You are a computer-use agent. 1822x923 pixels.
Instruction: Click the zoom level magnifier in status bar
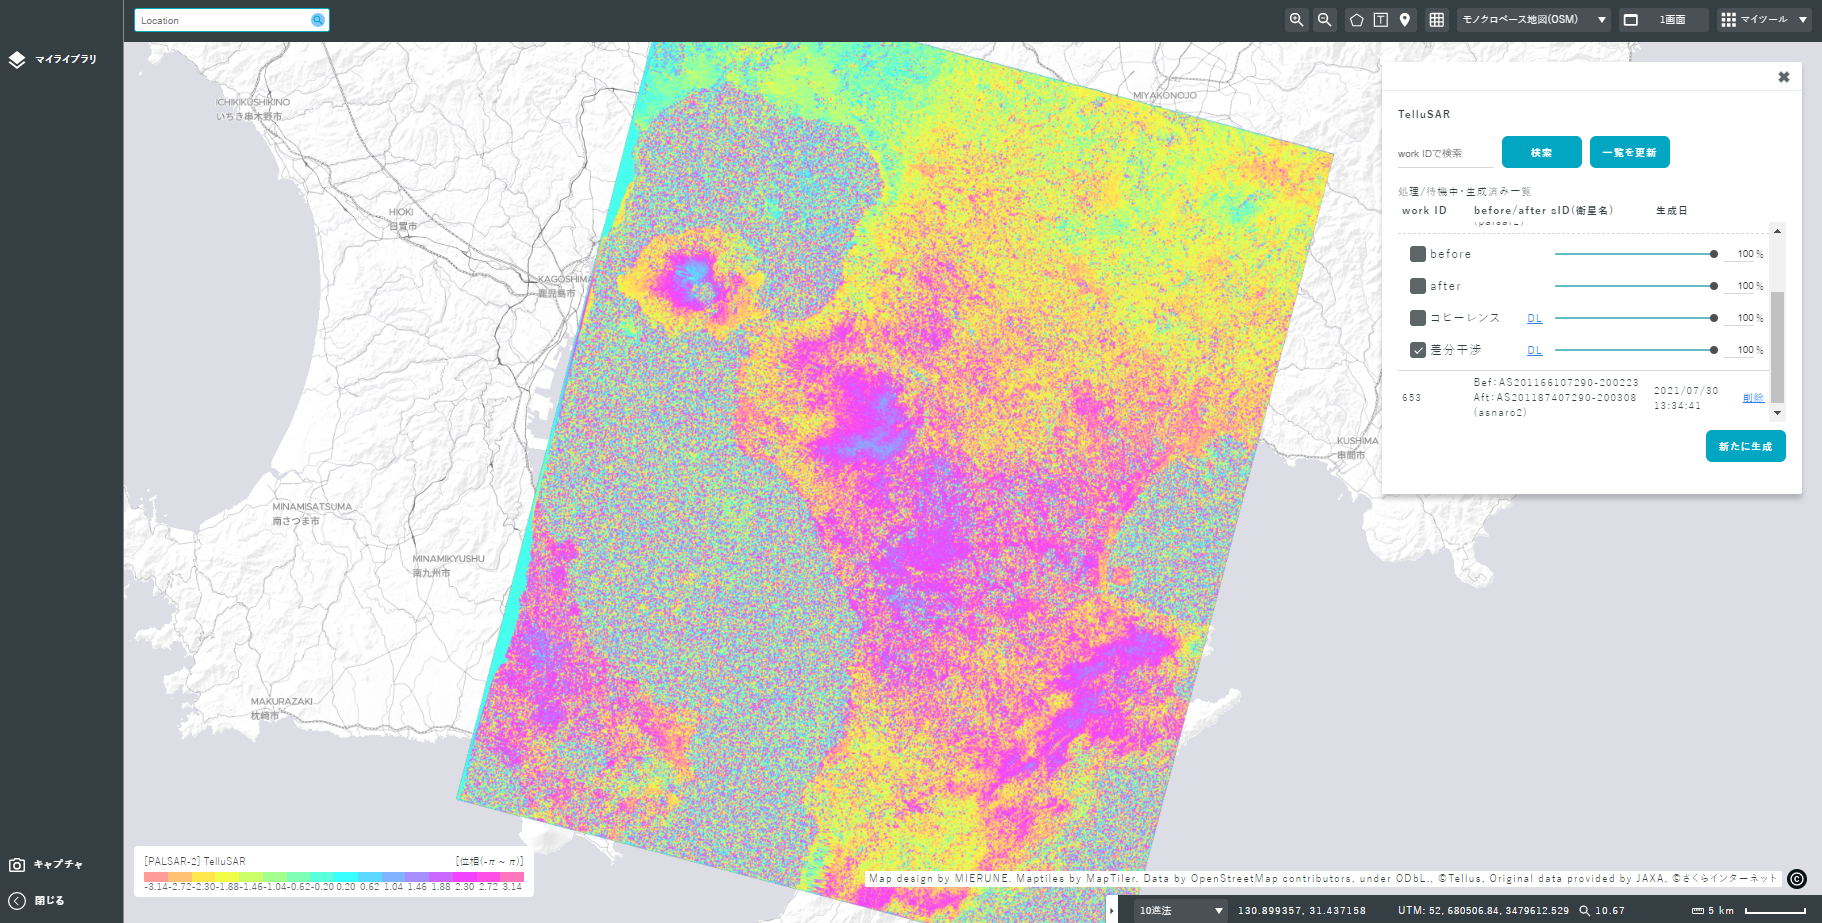click(x=1584, y=911)
